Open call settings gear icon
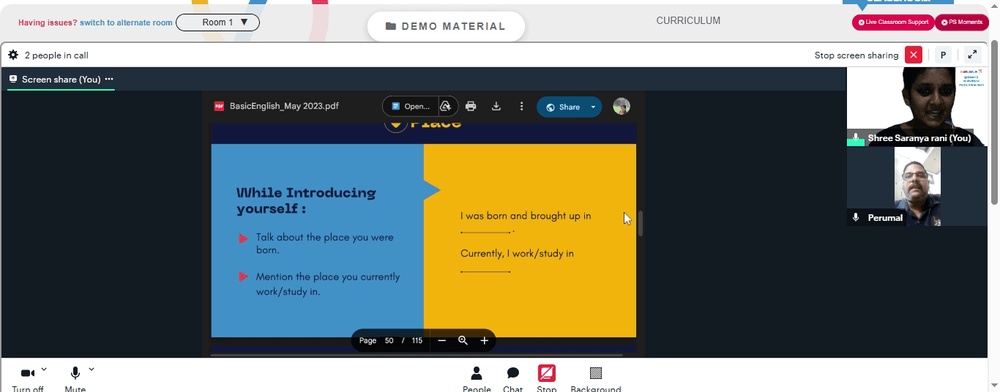Screen dimensions: 1000x392 13,55
